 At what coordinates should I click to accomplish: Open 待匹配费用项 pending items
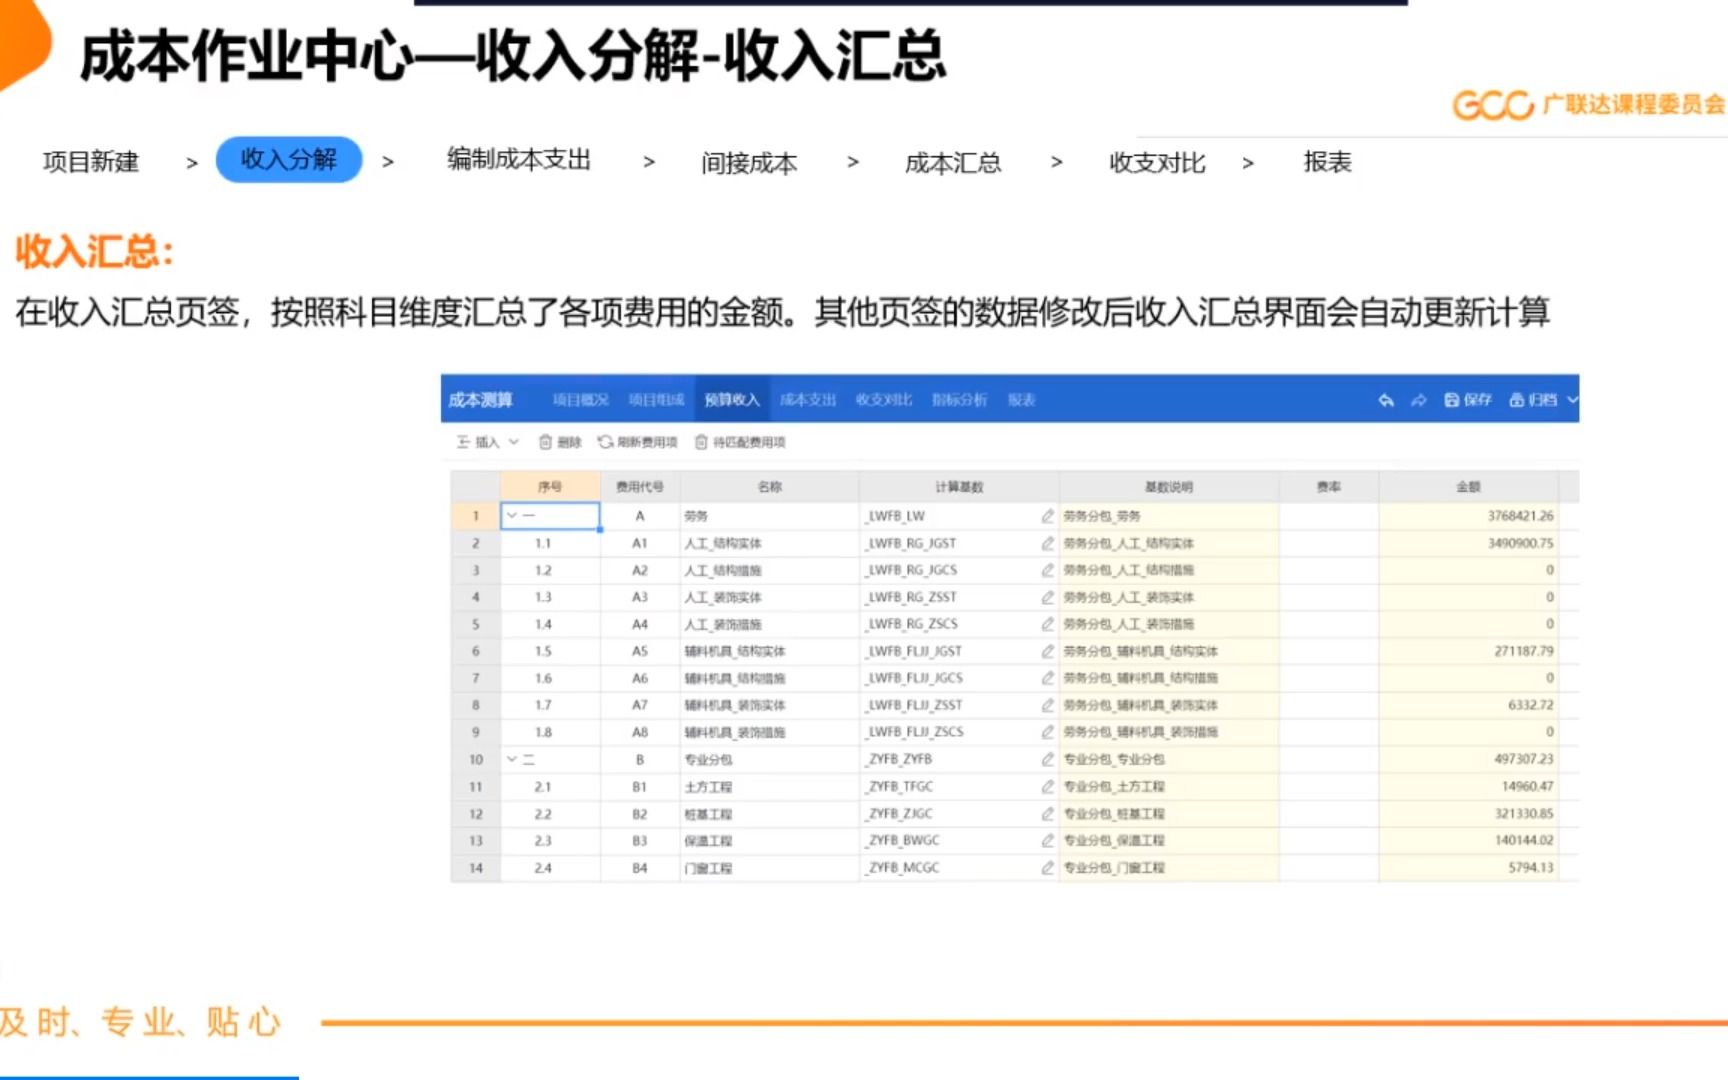[x=740, y=442]
